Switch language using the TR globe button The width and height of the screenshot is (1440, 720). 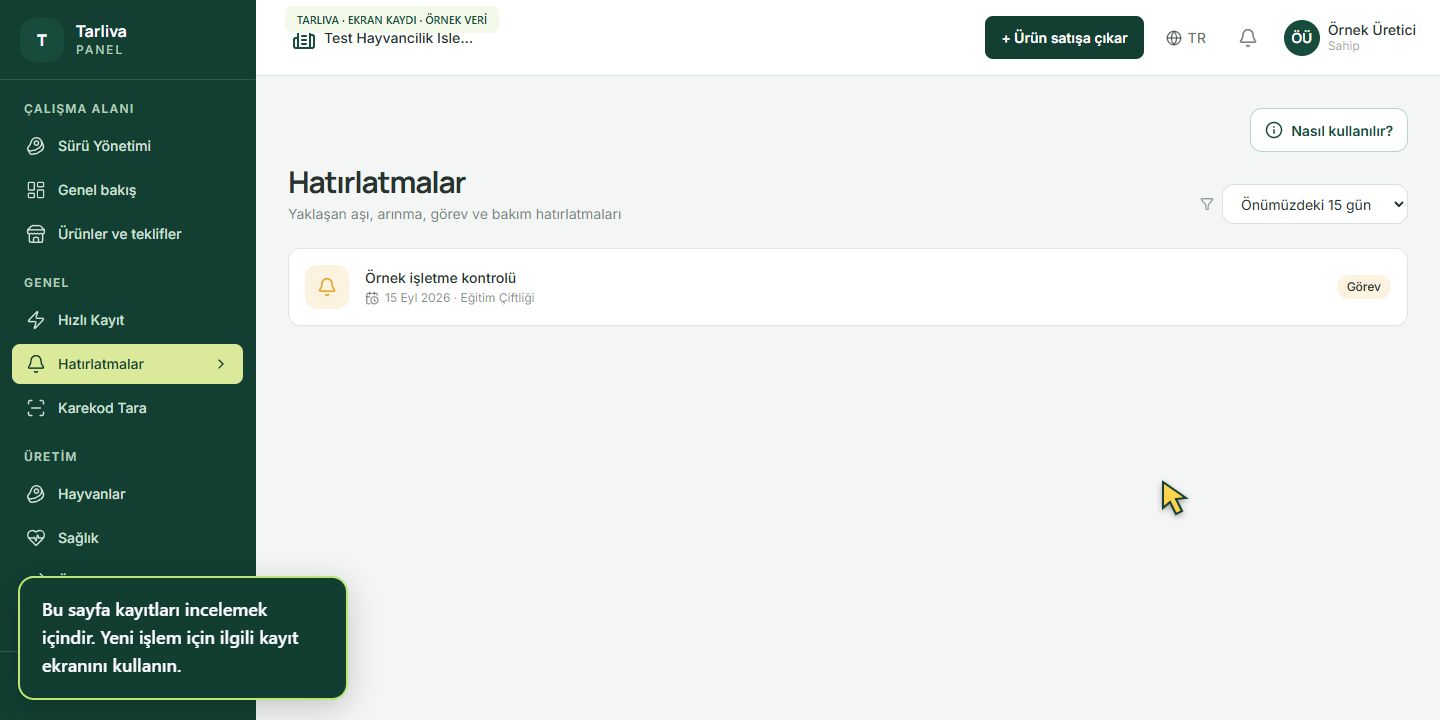(x=1186, y=38)
